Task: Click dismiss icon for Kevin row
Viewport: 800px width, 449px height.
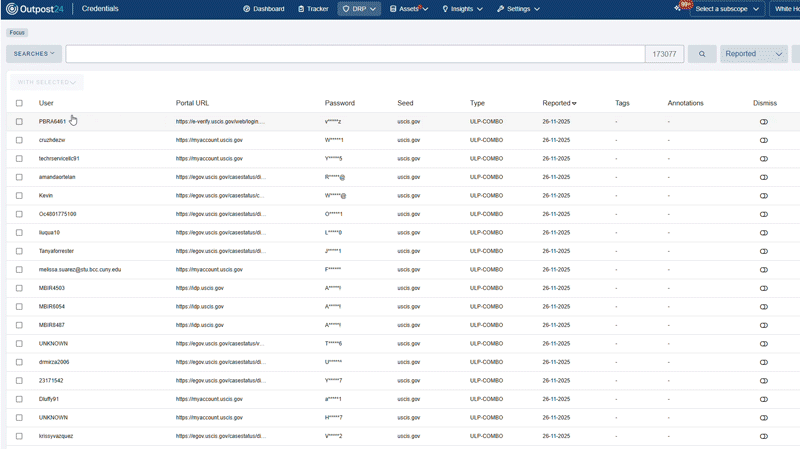Action: (x=763, y=195)
